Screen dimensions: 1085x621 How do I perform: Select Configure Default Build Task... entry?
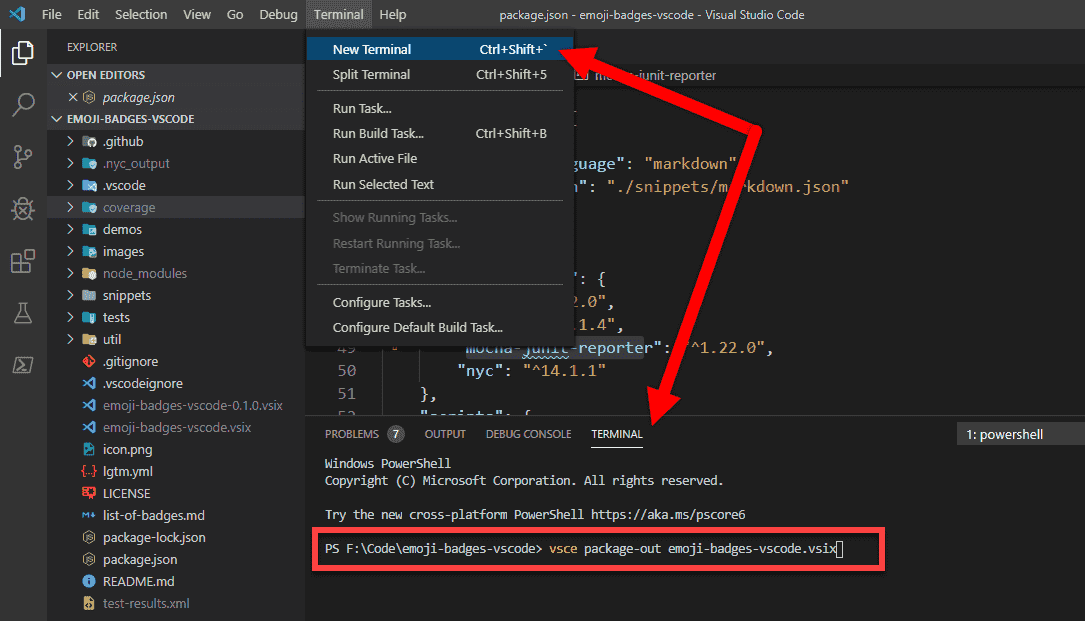coord(440,327)
